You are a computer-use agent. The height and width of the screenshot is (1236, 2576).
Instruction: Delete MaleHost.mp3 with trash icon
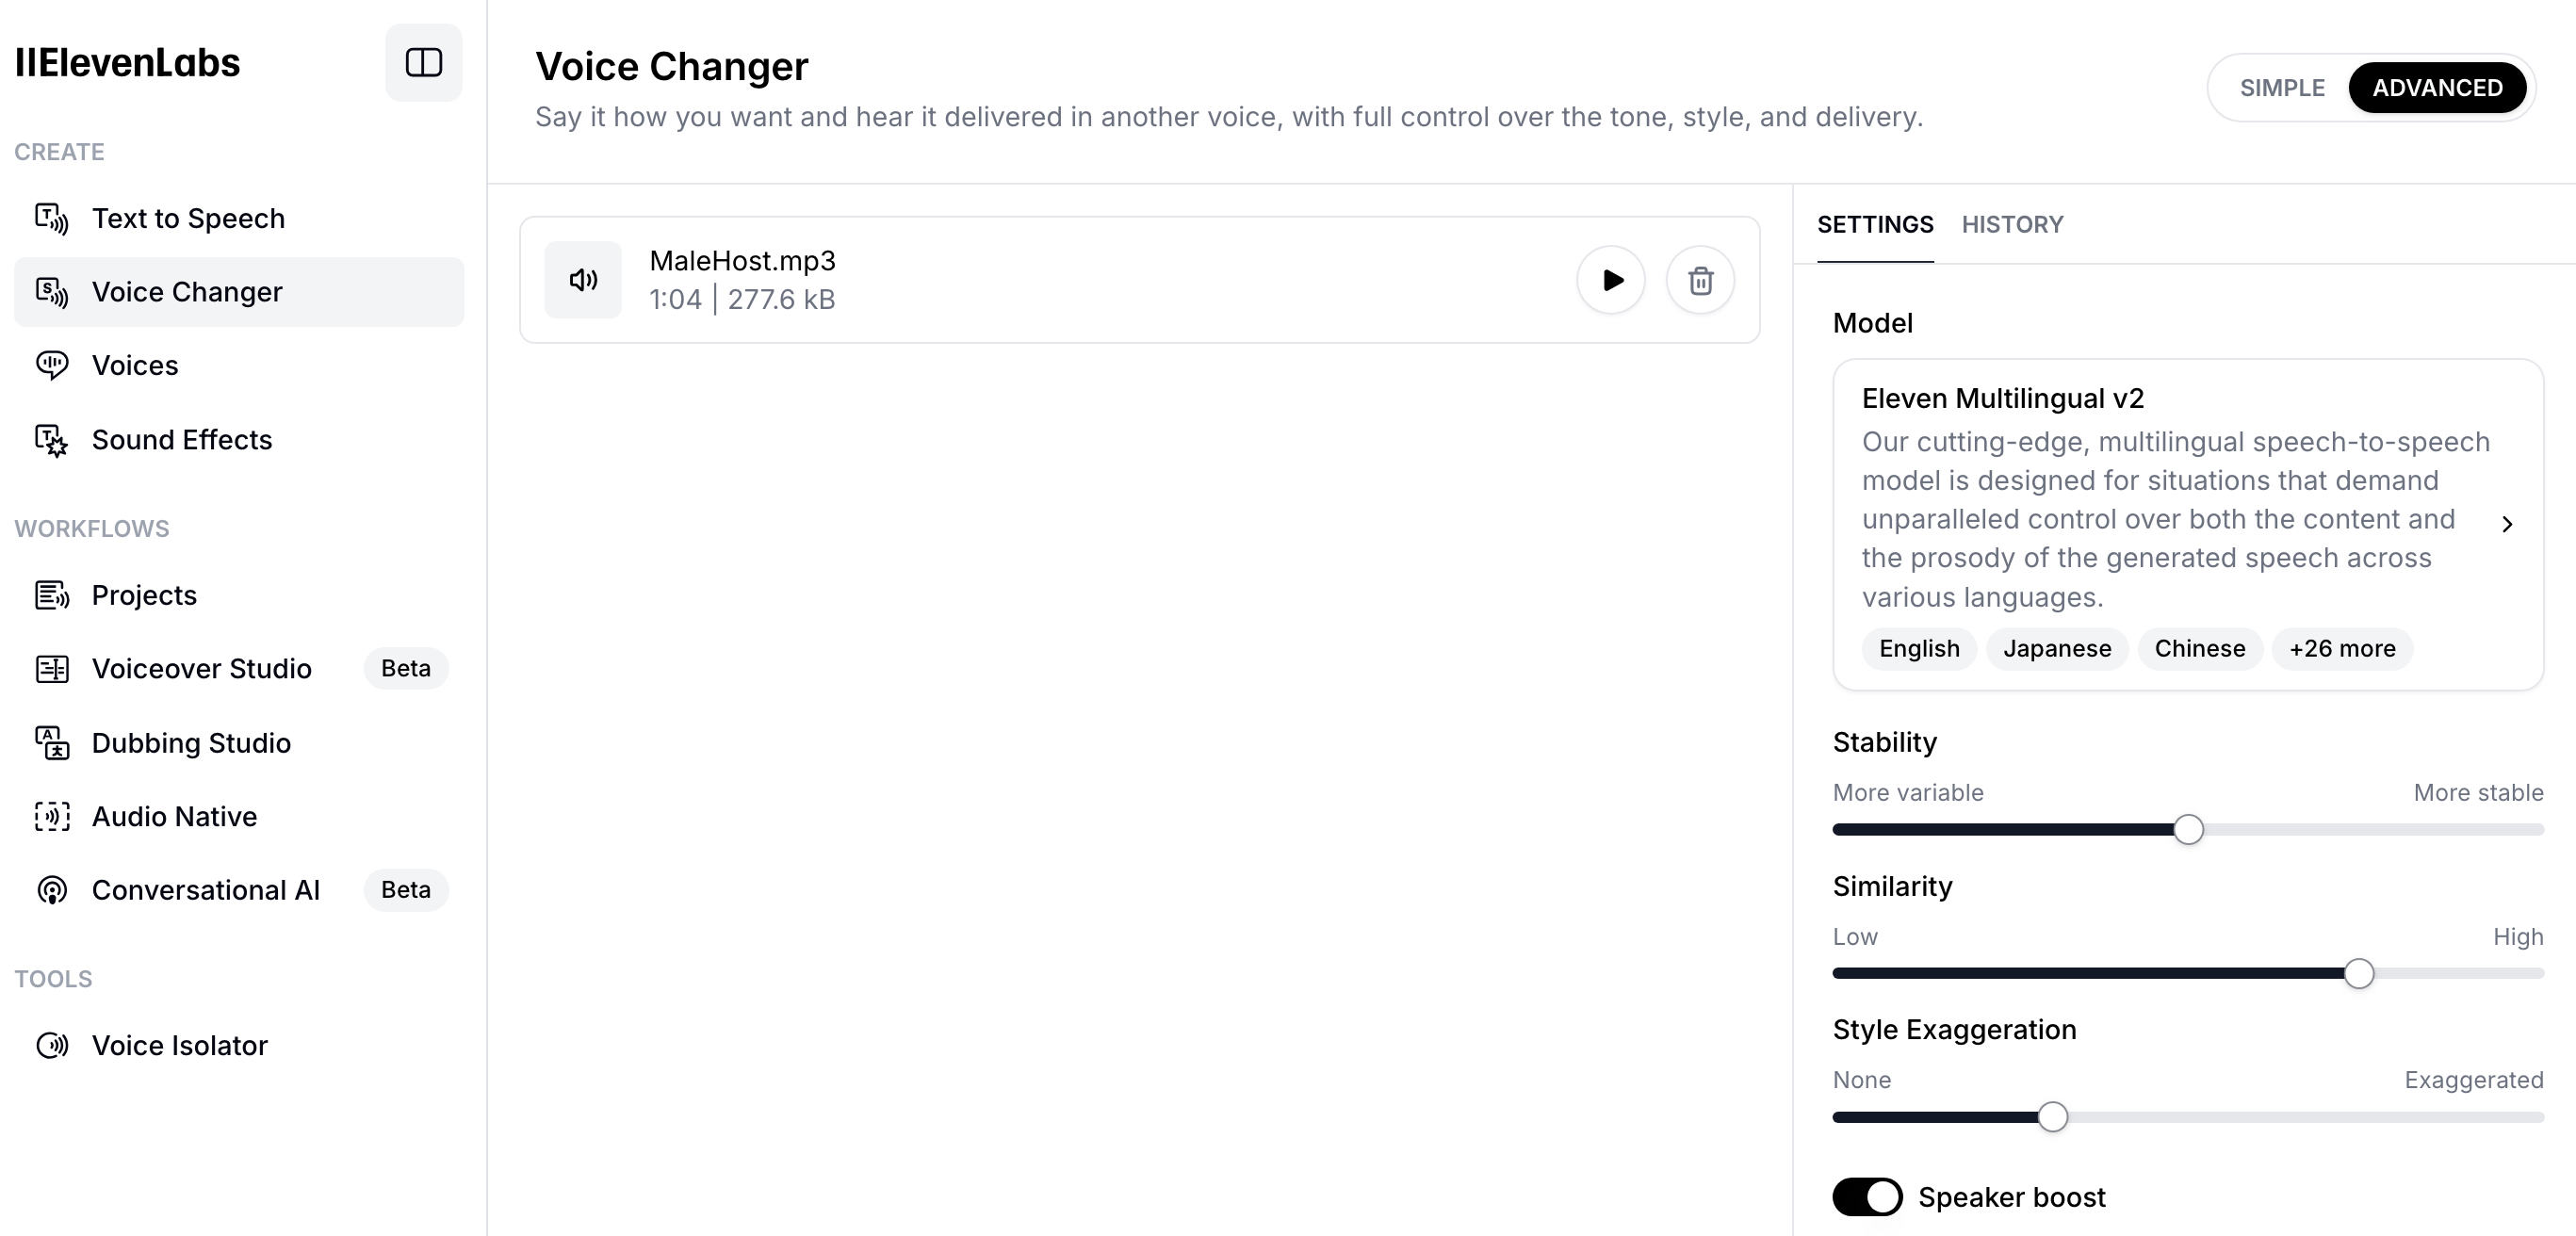point(1700,280)
